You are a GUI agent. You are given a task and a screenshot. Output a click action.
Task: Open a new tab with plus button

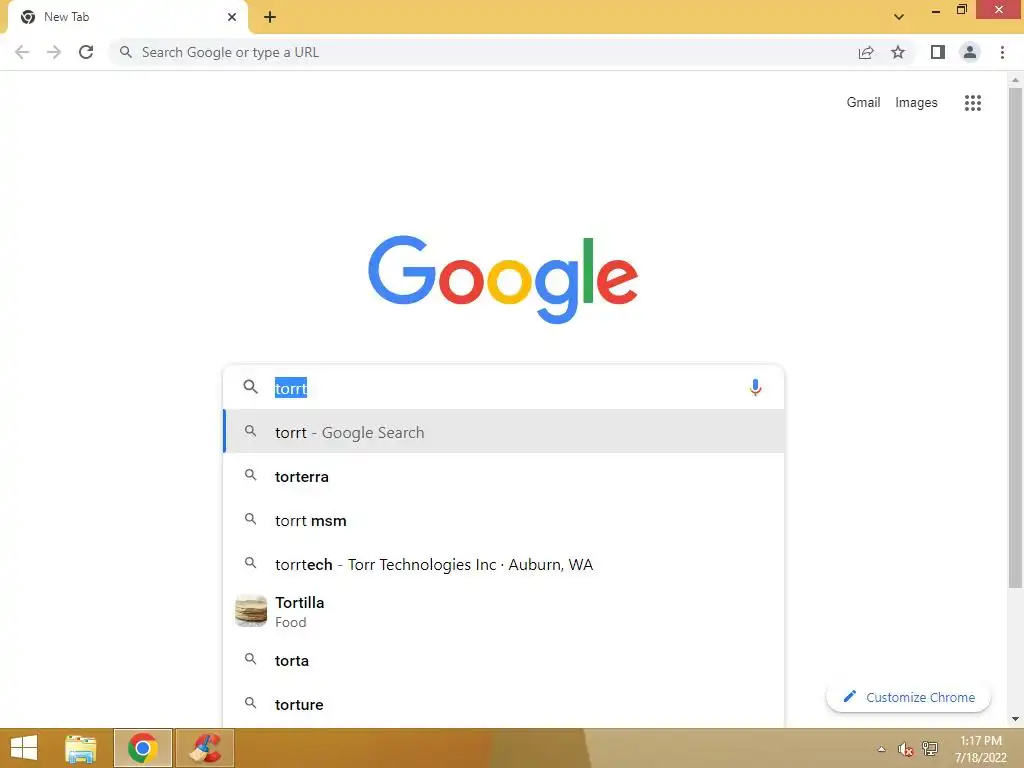click(270, 17)
